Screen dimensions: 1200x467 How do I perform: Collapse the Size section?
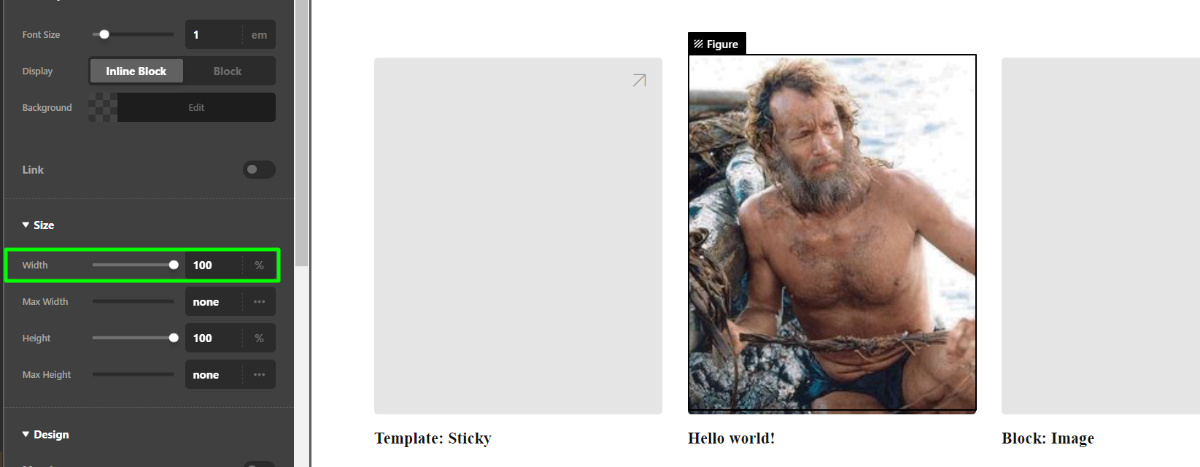(38, 226)
